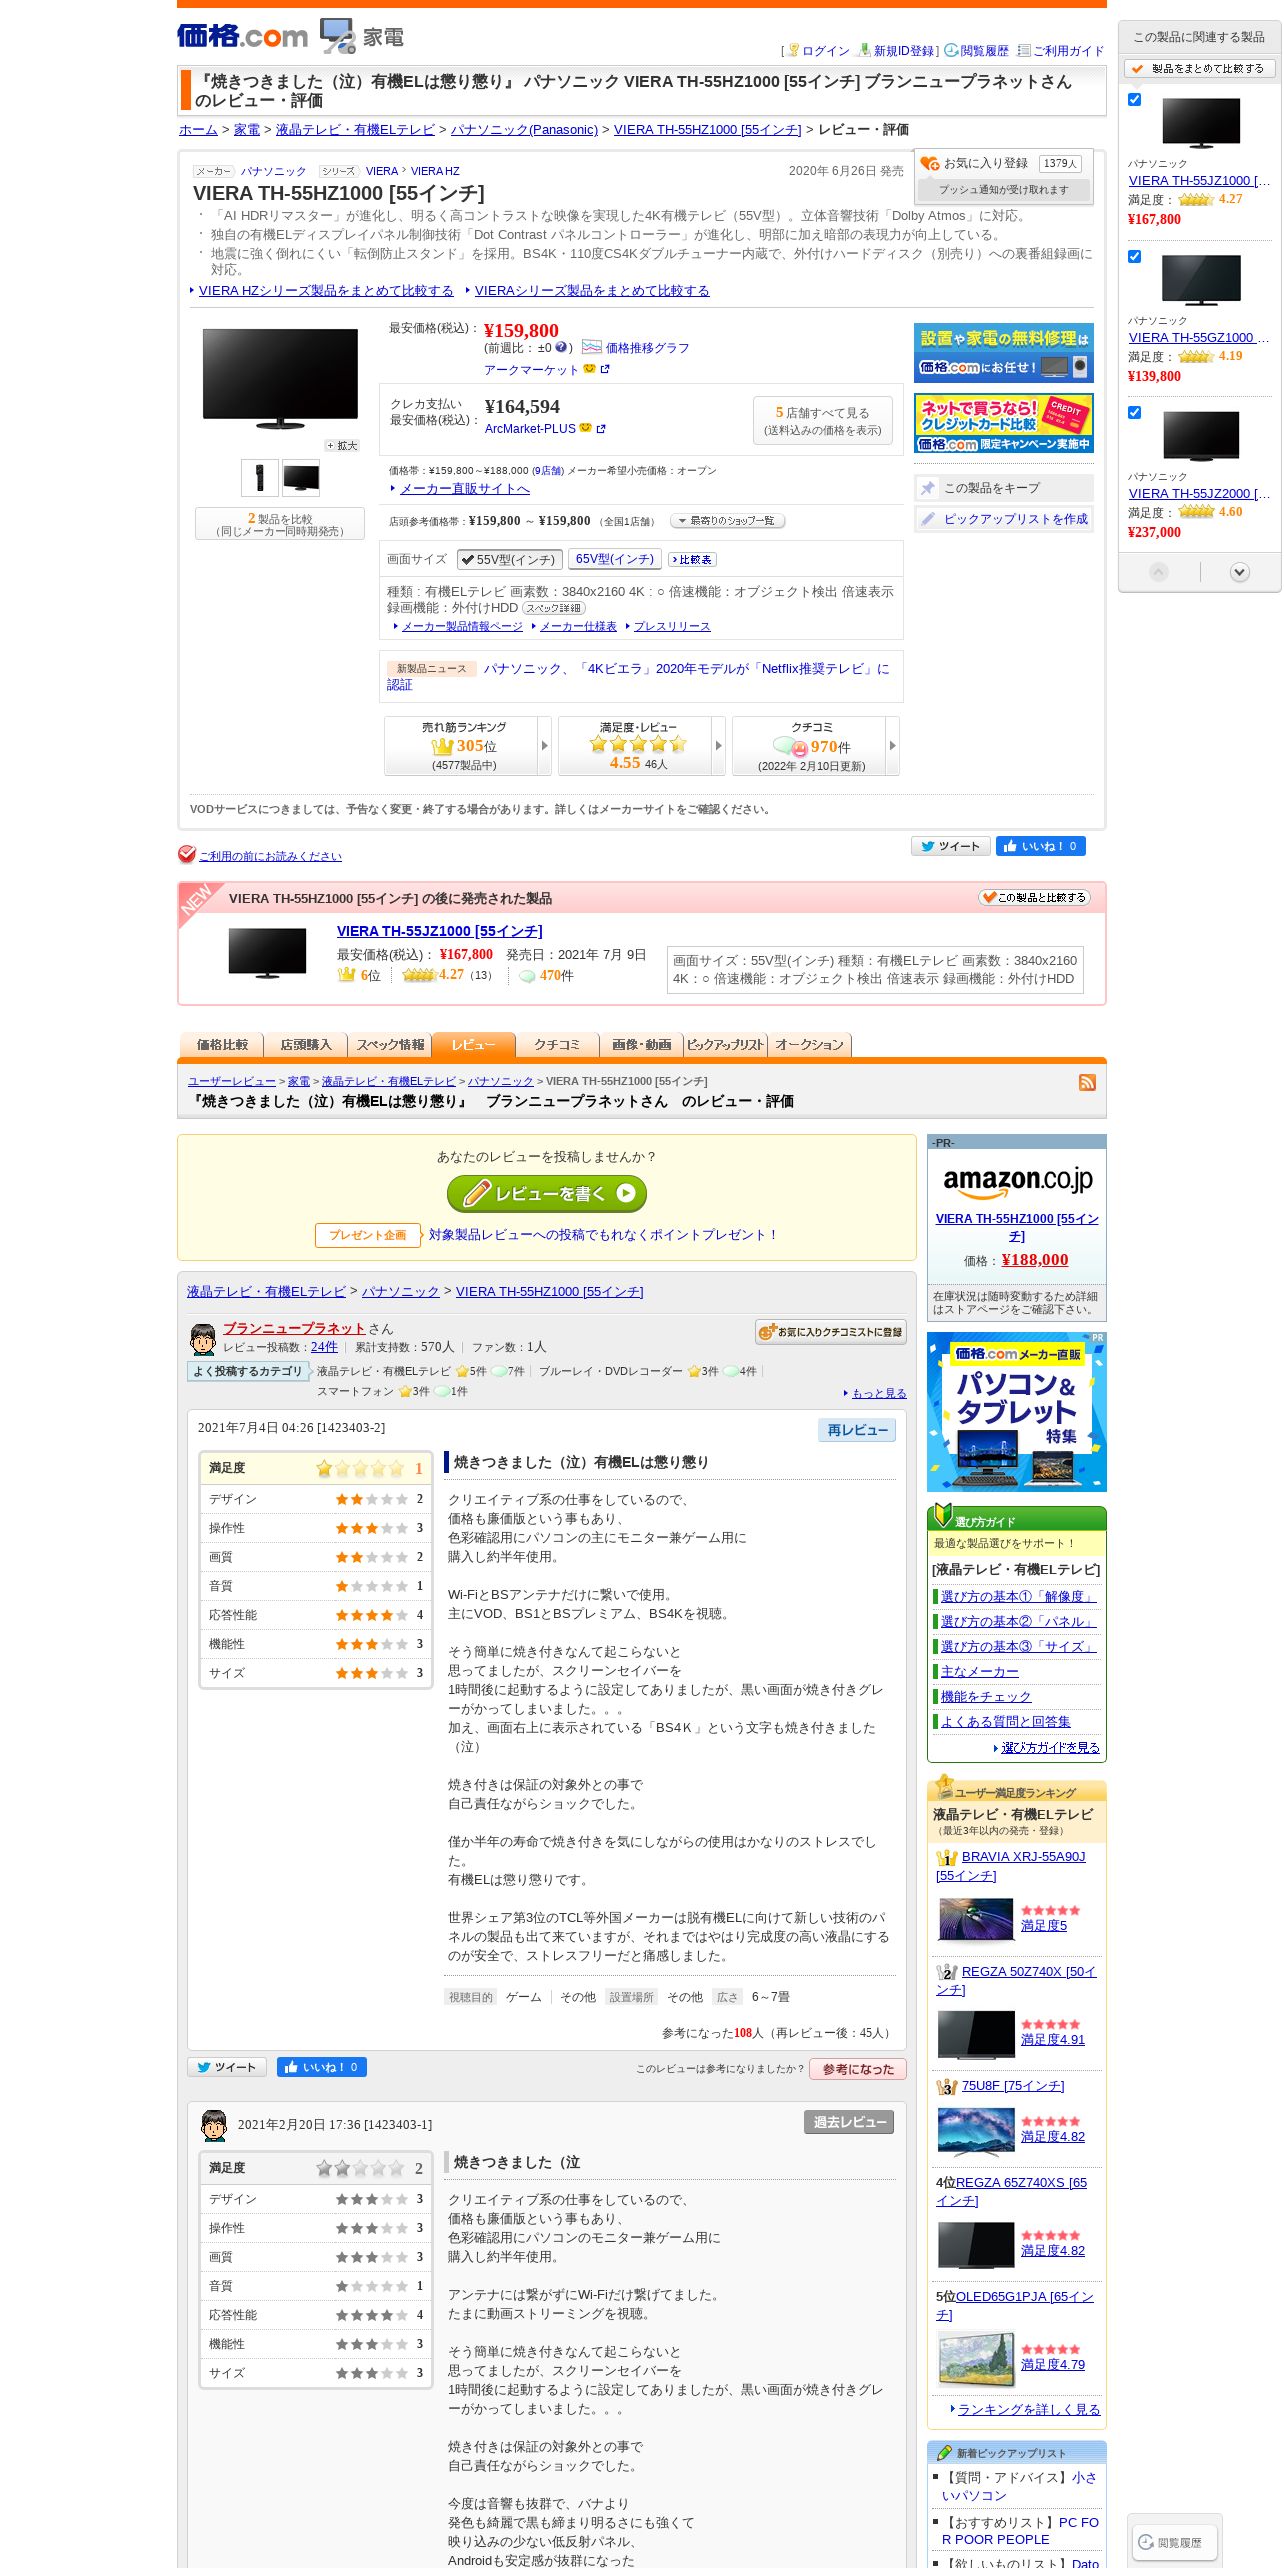Click the 5店舗すべて見る button
Viewport: 1284px width, 2568px height.
822,420
